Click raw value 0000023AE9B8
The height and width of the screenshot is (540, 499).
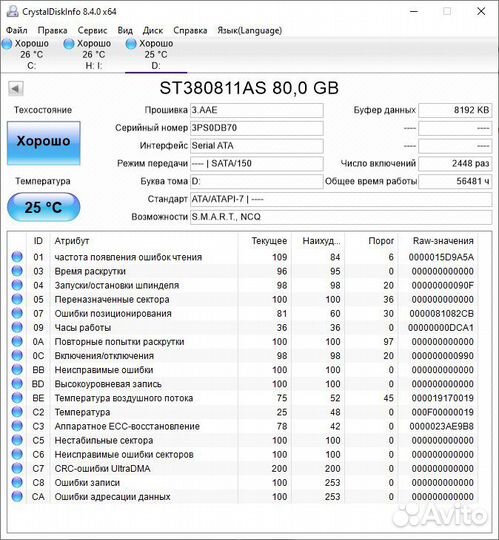coord(441,426)
